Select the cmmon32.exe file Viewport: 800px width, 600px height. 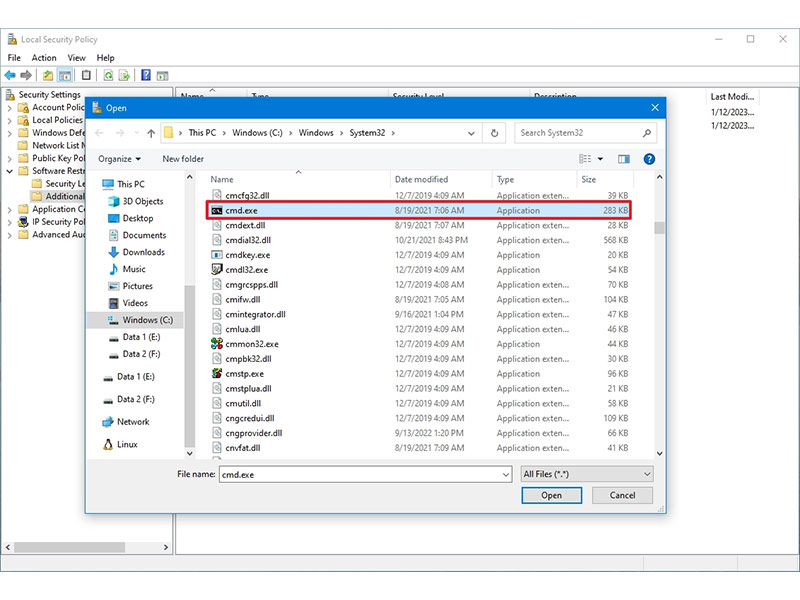click(245, 344)
